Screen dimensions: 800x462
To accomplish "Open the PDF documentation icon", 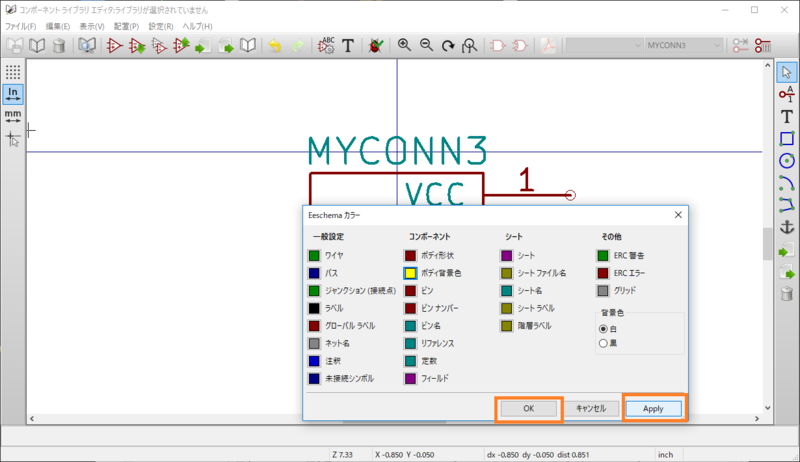I will (x=548, y=46).
